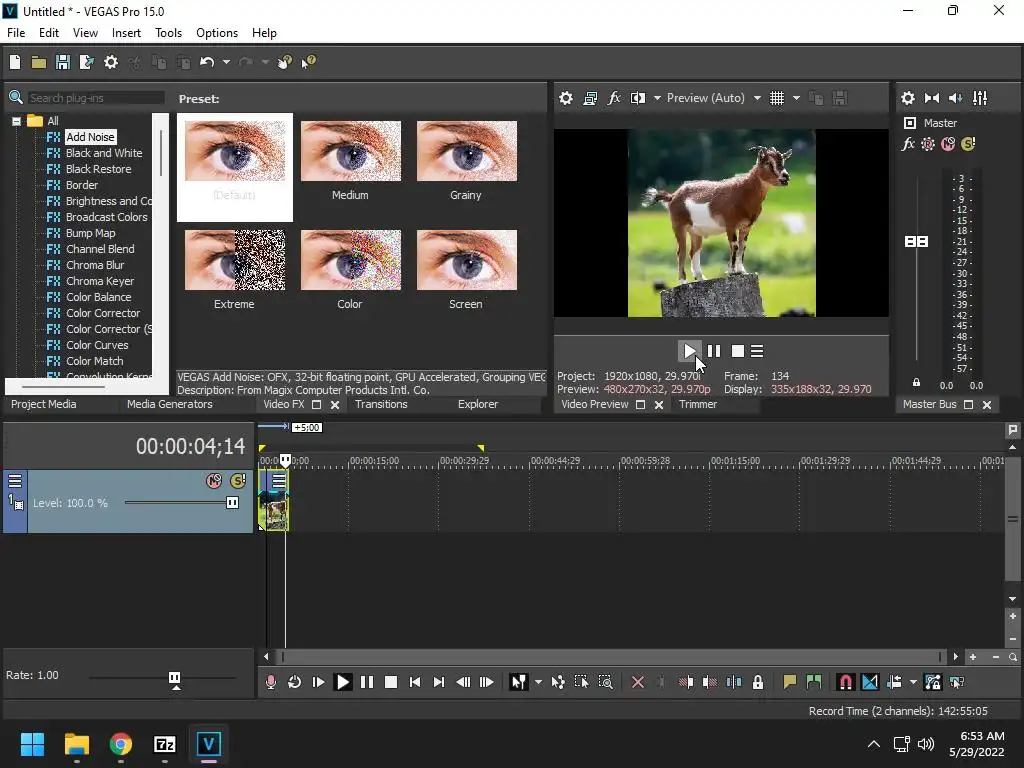Viewport: 1024px width, 768px height.
Task: Show hidden system tray icons chevron
Action: click(874, 744)
